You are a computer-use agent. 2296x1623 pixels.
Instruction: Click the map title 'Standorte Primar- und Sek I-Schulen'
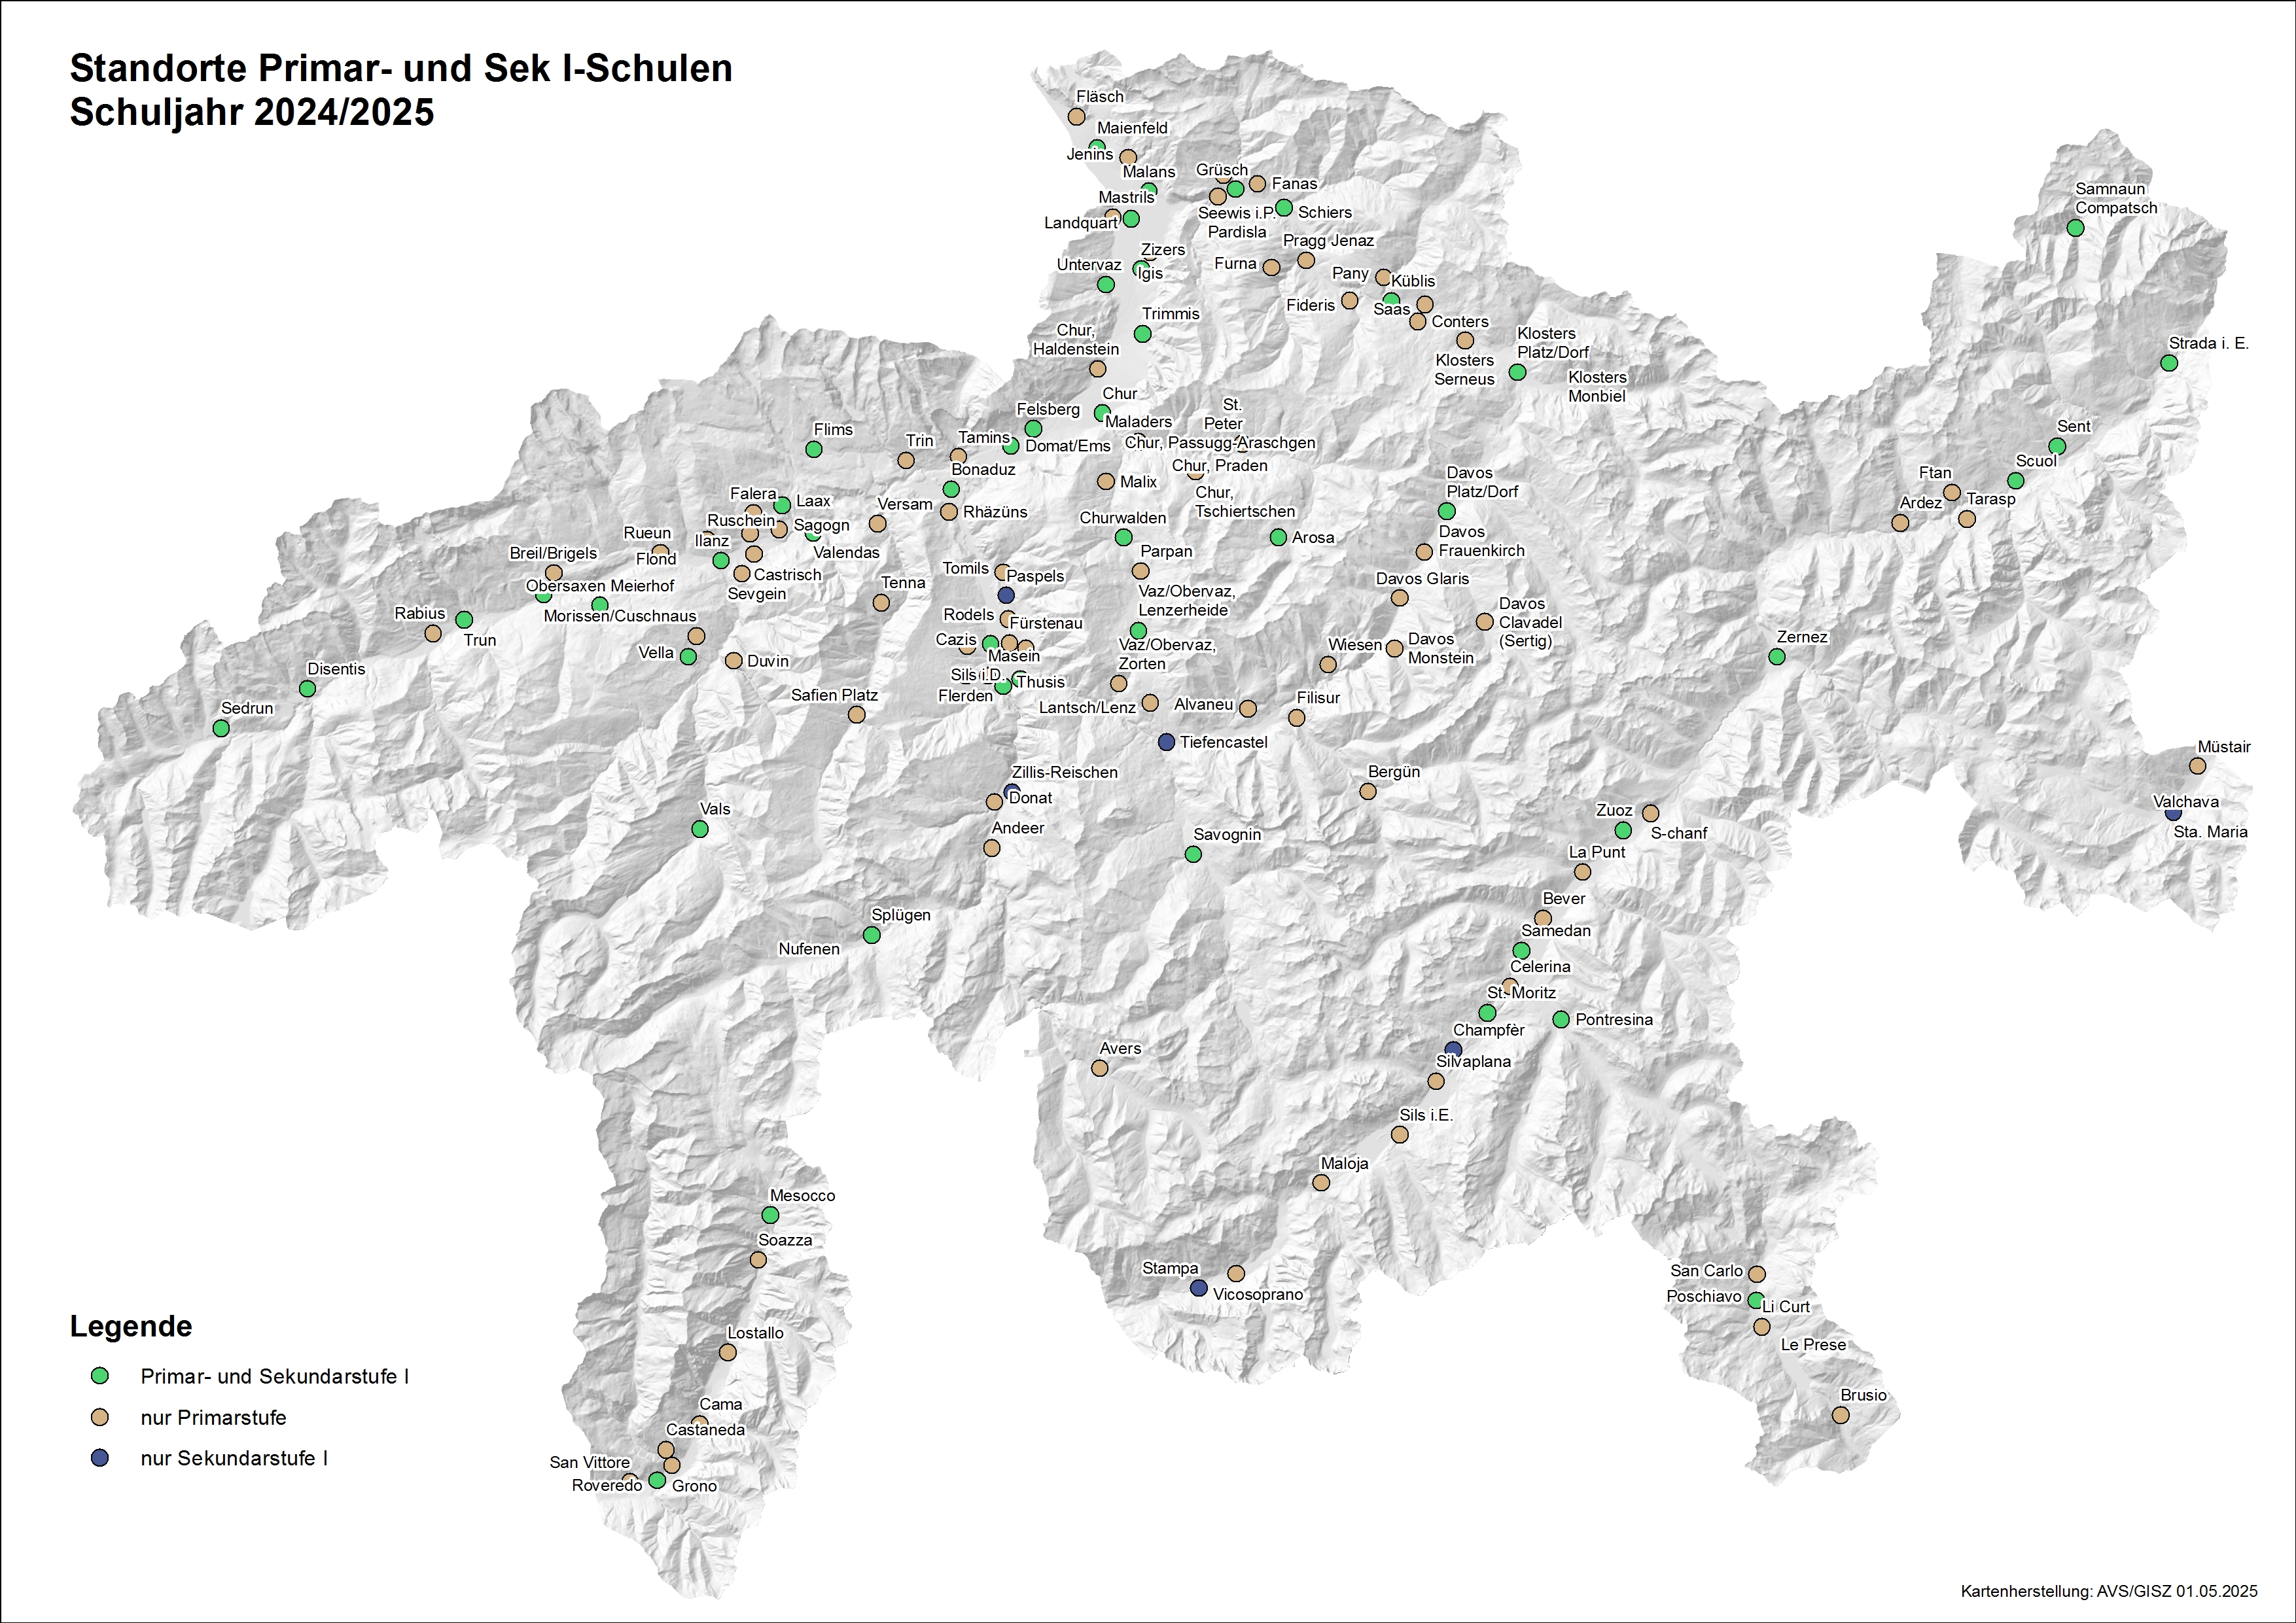click(x=401, y=68)
